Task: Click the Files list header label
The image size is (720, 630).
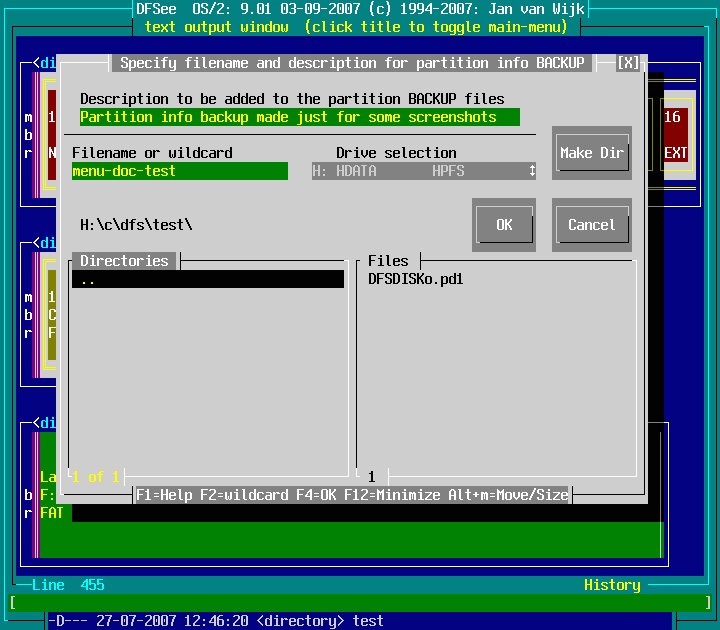Action: click(x=388, y=261)
